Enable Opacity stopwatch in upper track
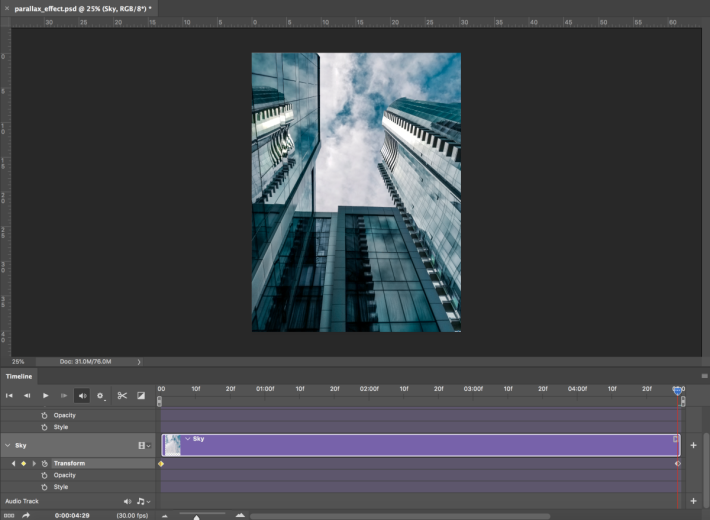This screenshot has height=520, width=710. coord(44,415)
